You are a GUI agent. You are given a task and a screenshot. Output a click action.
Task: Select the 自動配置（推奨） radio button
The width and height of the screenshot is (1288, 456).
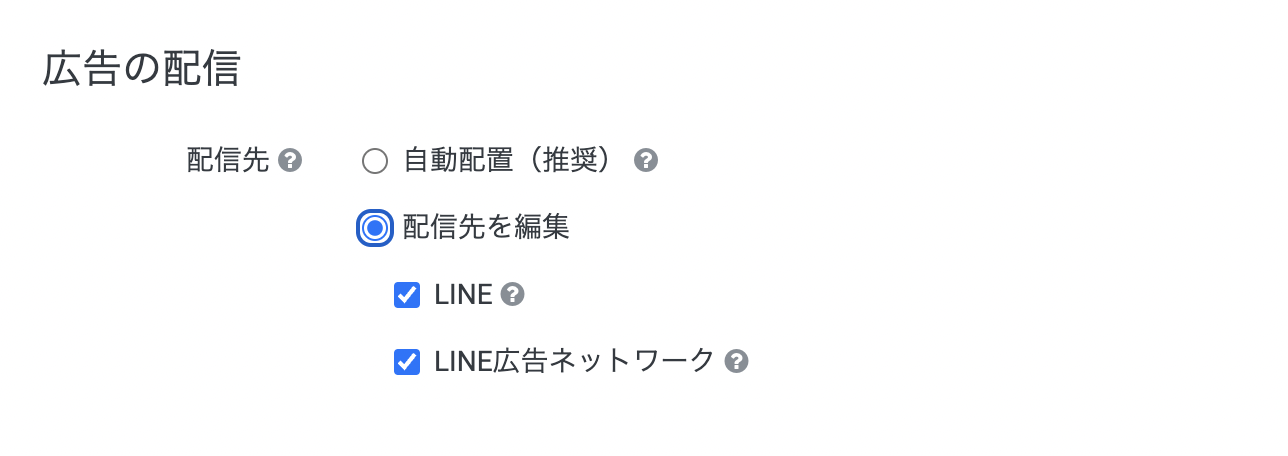375,161
